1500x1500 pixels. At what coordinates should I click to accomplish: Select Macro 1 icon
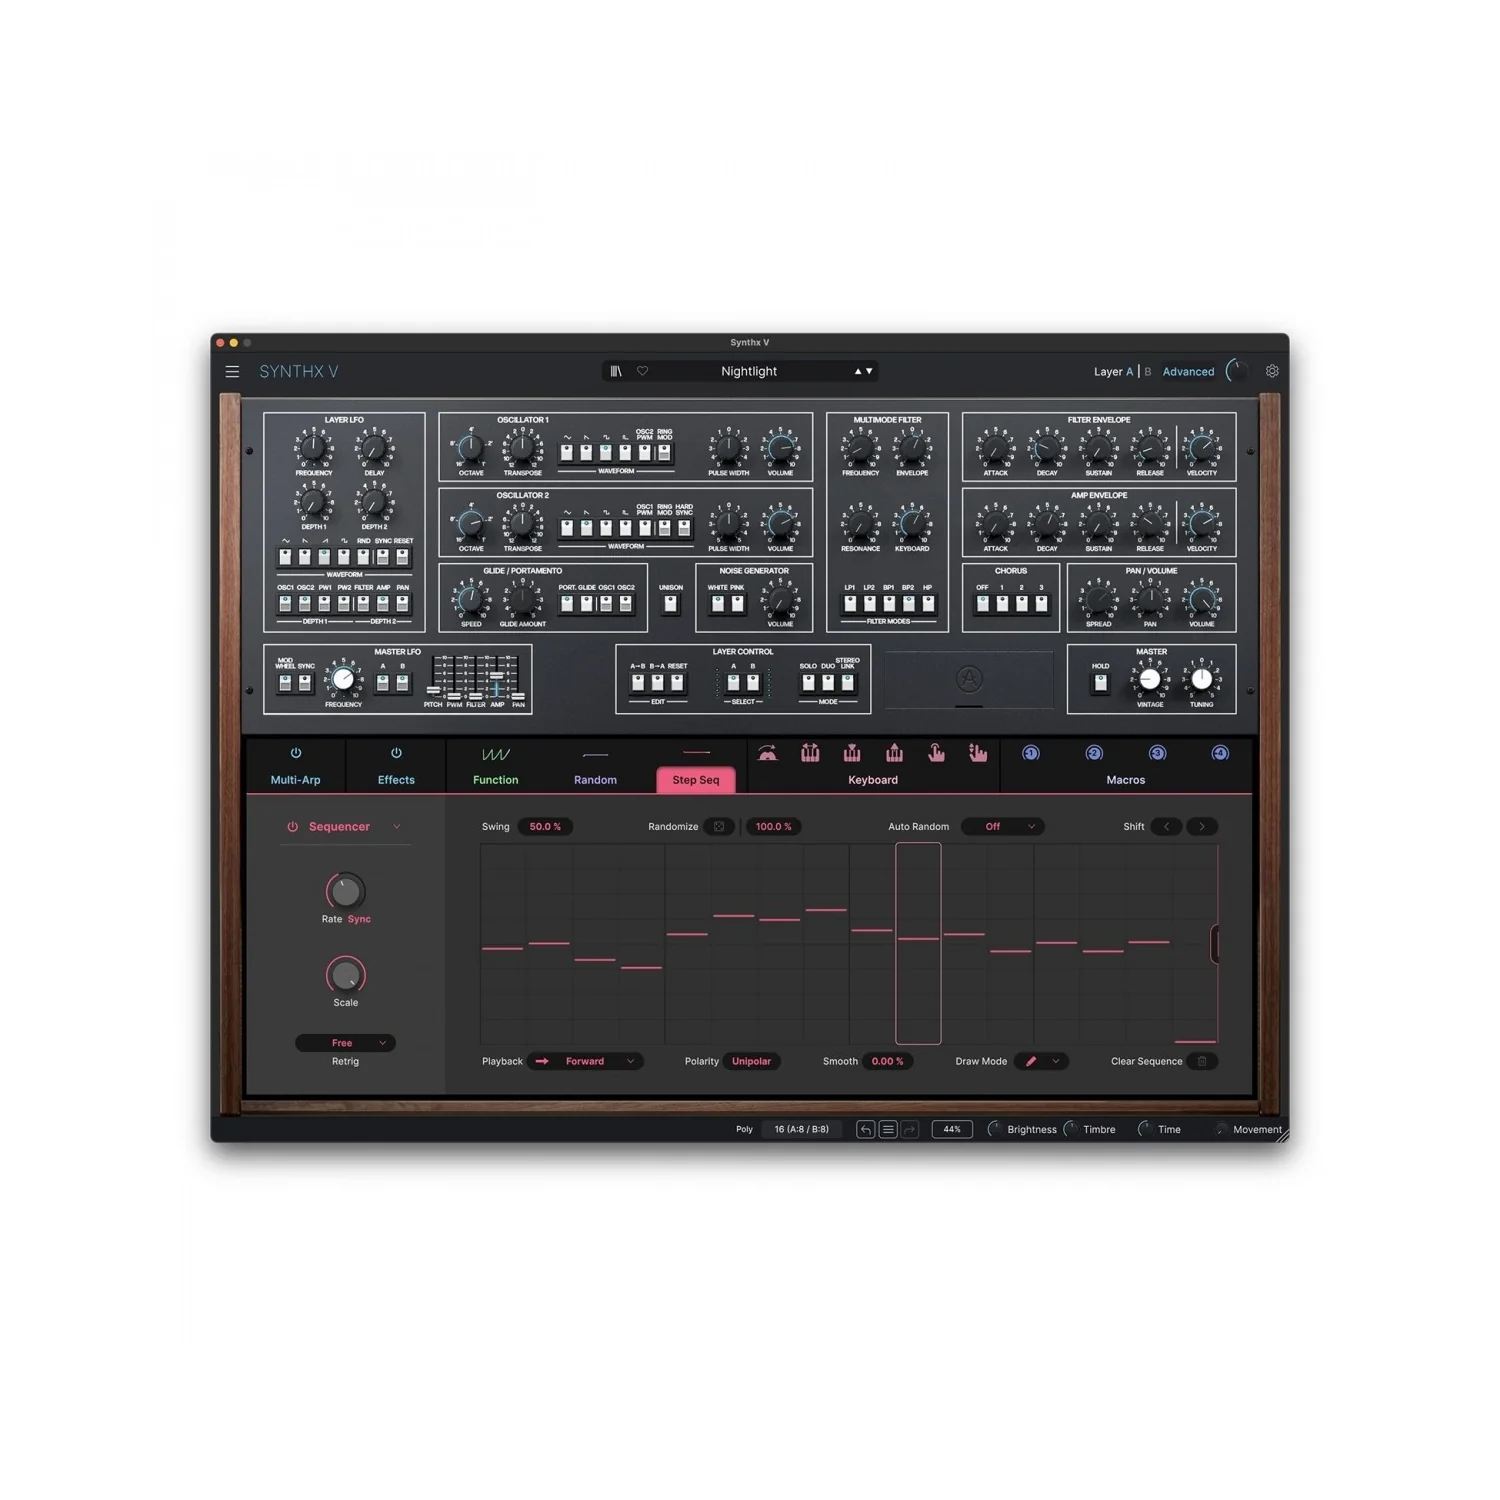(1031, 754)
